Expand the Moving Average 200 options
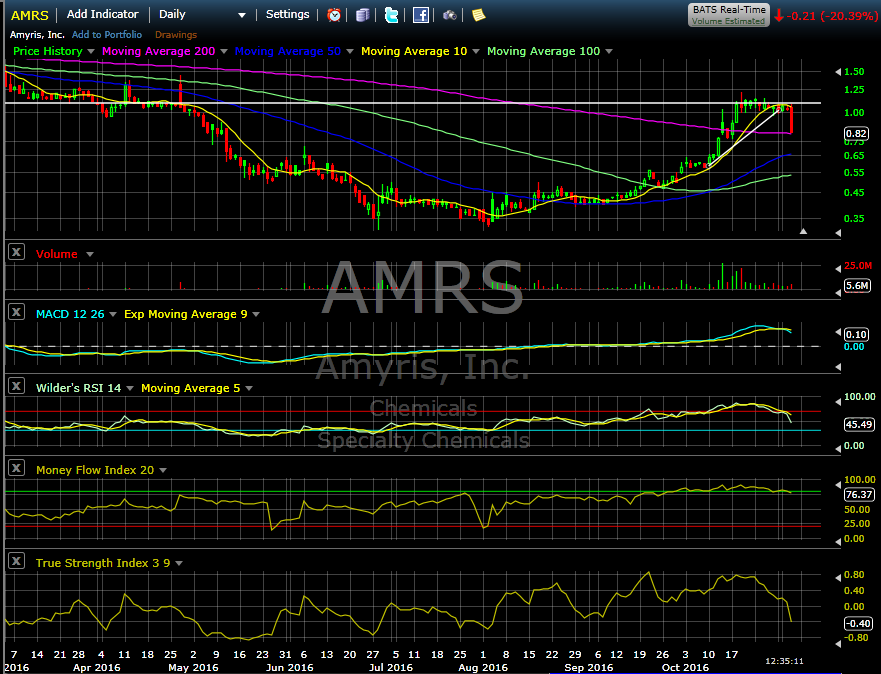This screenshot has width=881, height=674. (224, 51)
